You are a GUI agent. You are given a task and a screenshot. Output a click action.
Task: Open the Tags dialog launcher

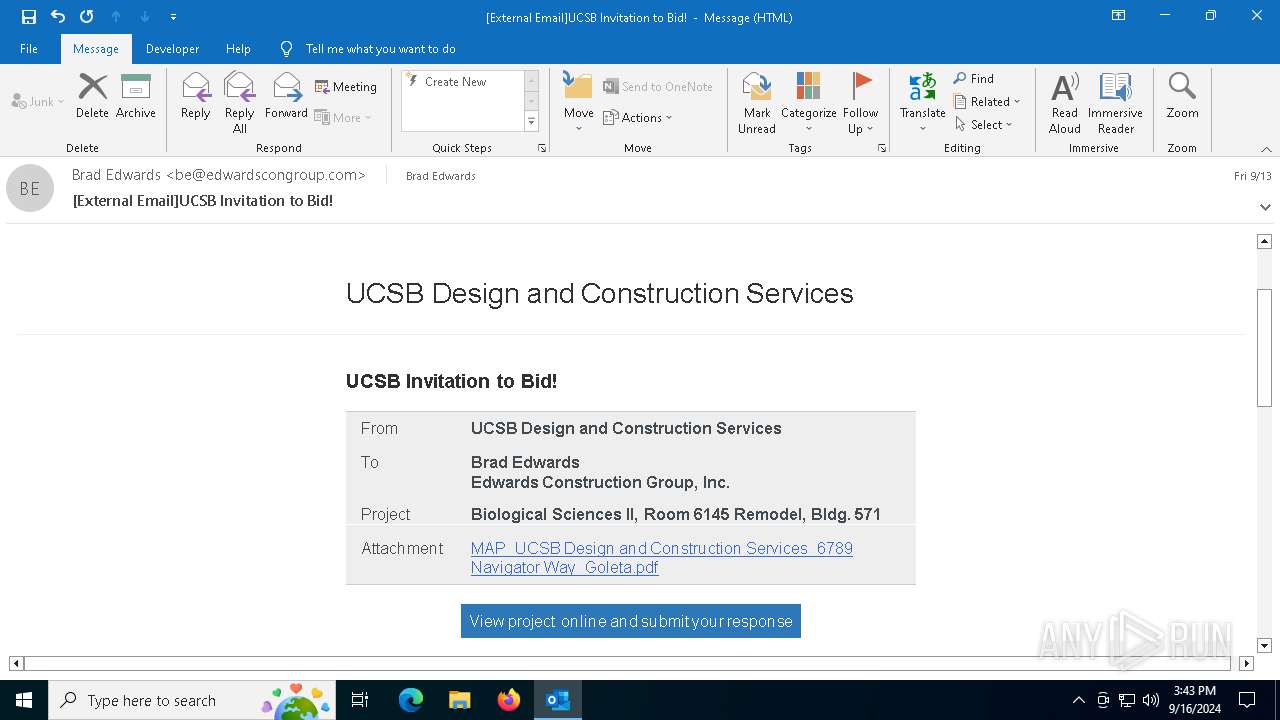click(x=882, y=148)
